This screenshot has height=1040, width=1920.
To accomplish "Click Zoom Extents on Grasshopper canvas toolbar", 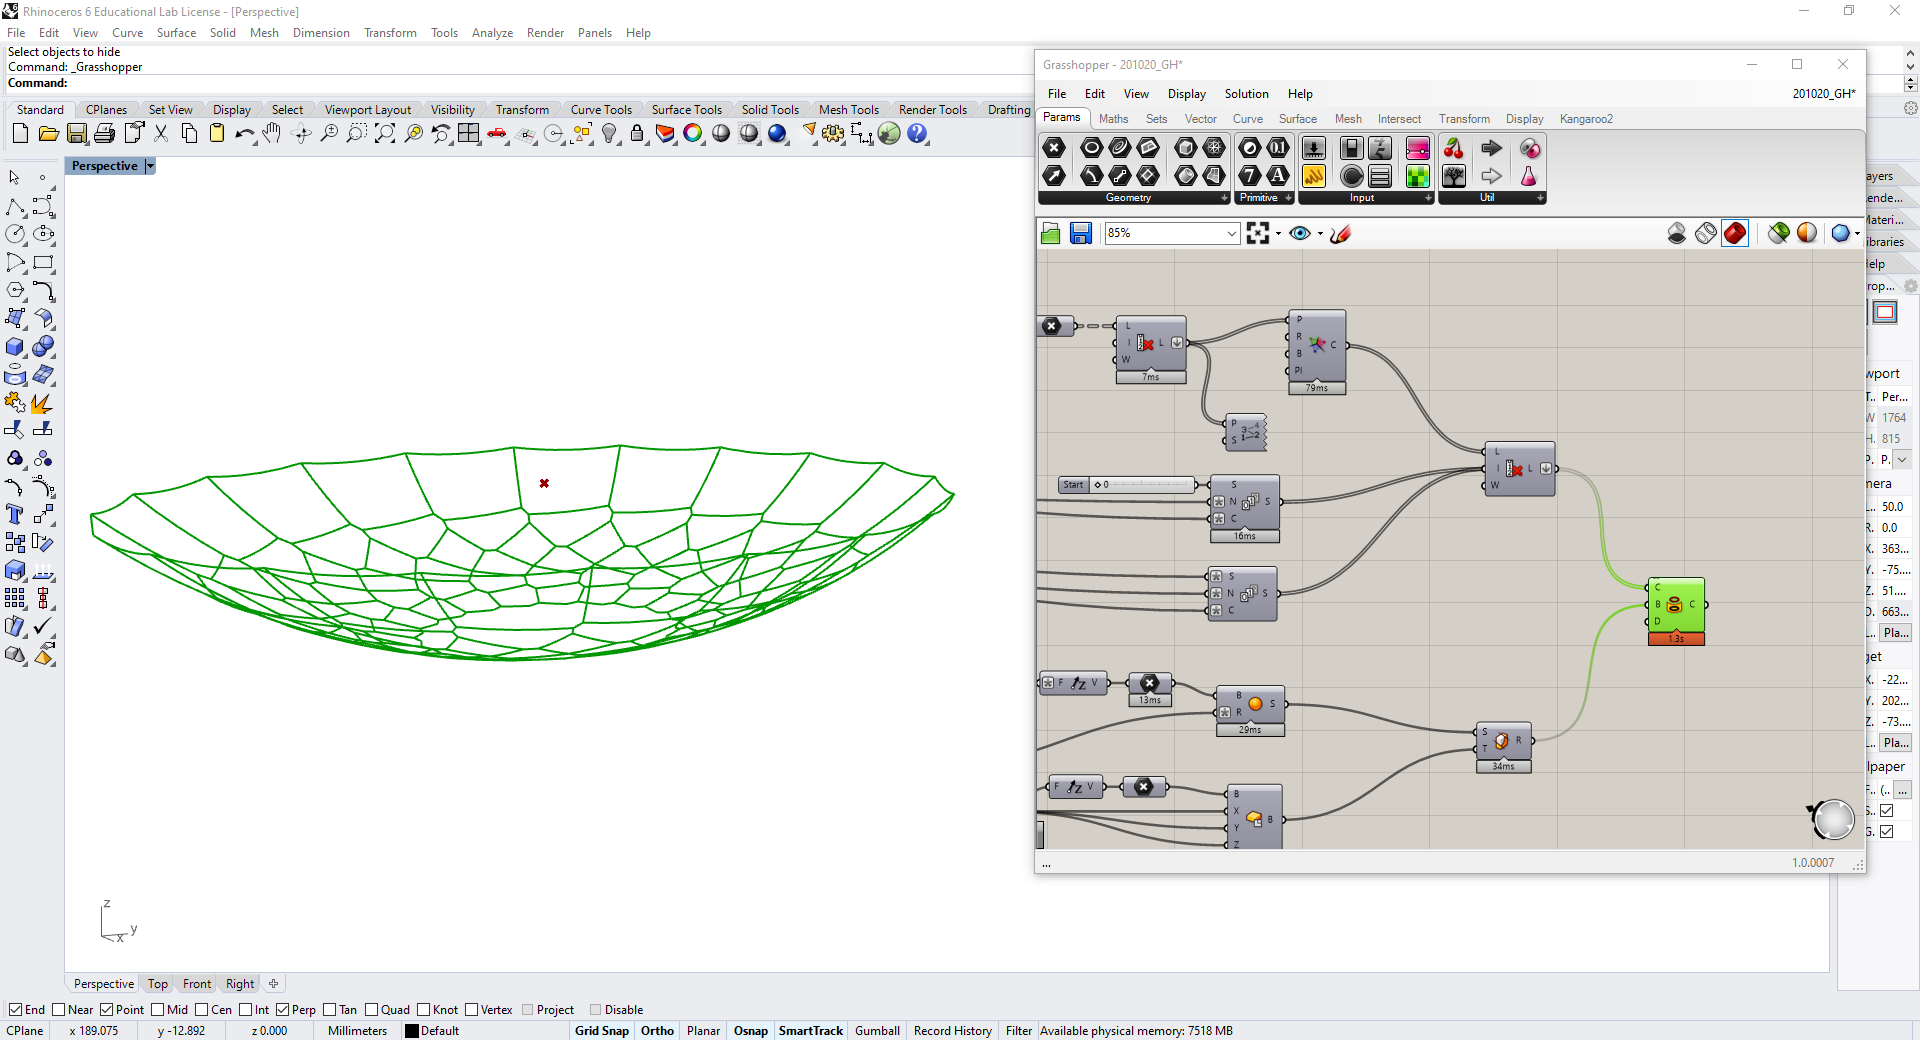I will pyautogui.click(x=1258, y=233).
